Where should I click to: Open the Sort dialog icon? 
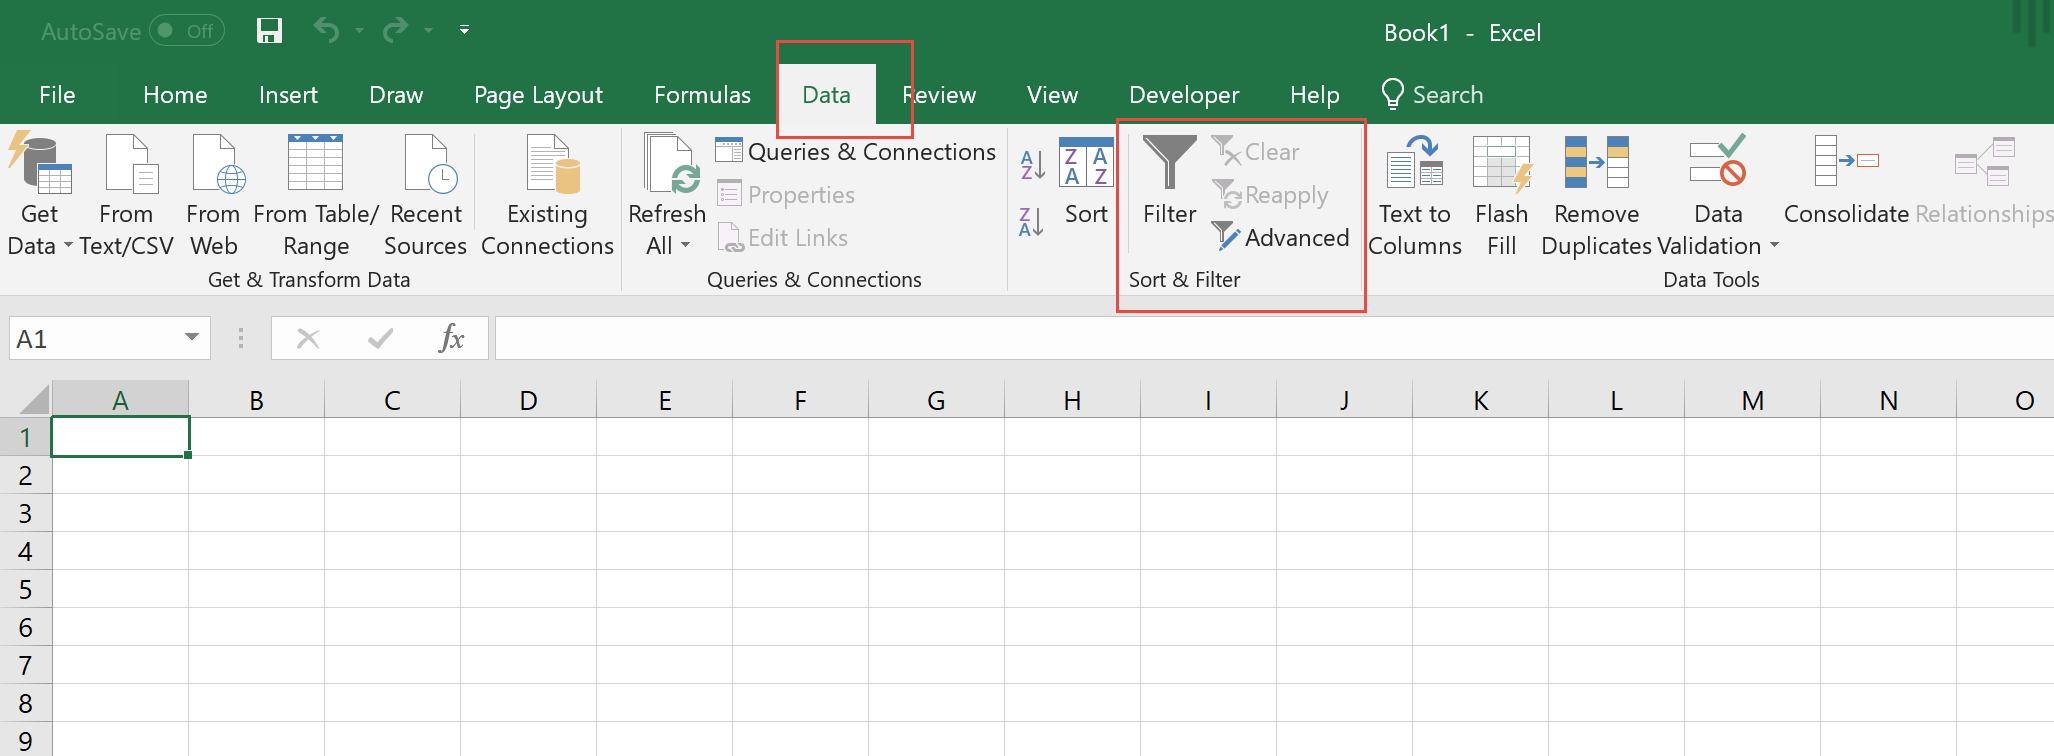(x=1086, y=165)
